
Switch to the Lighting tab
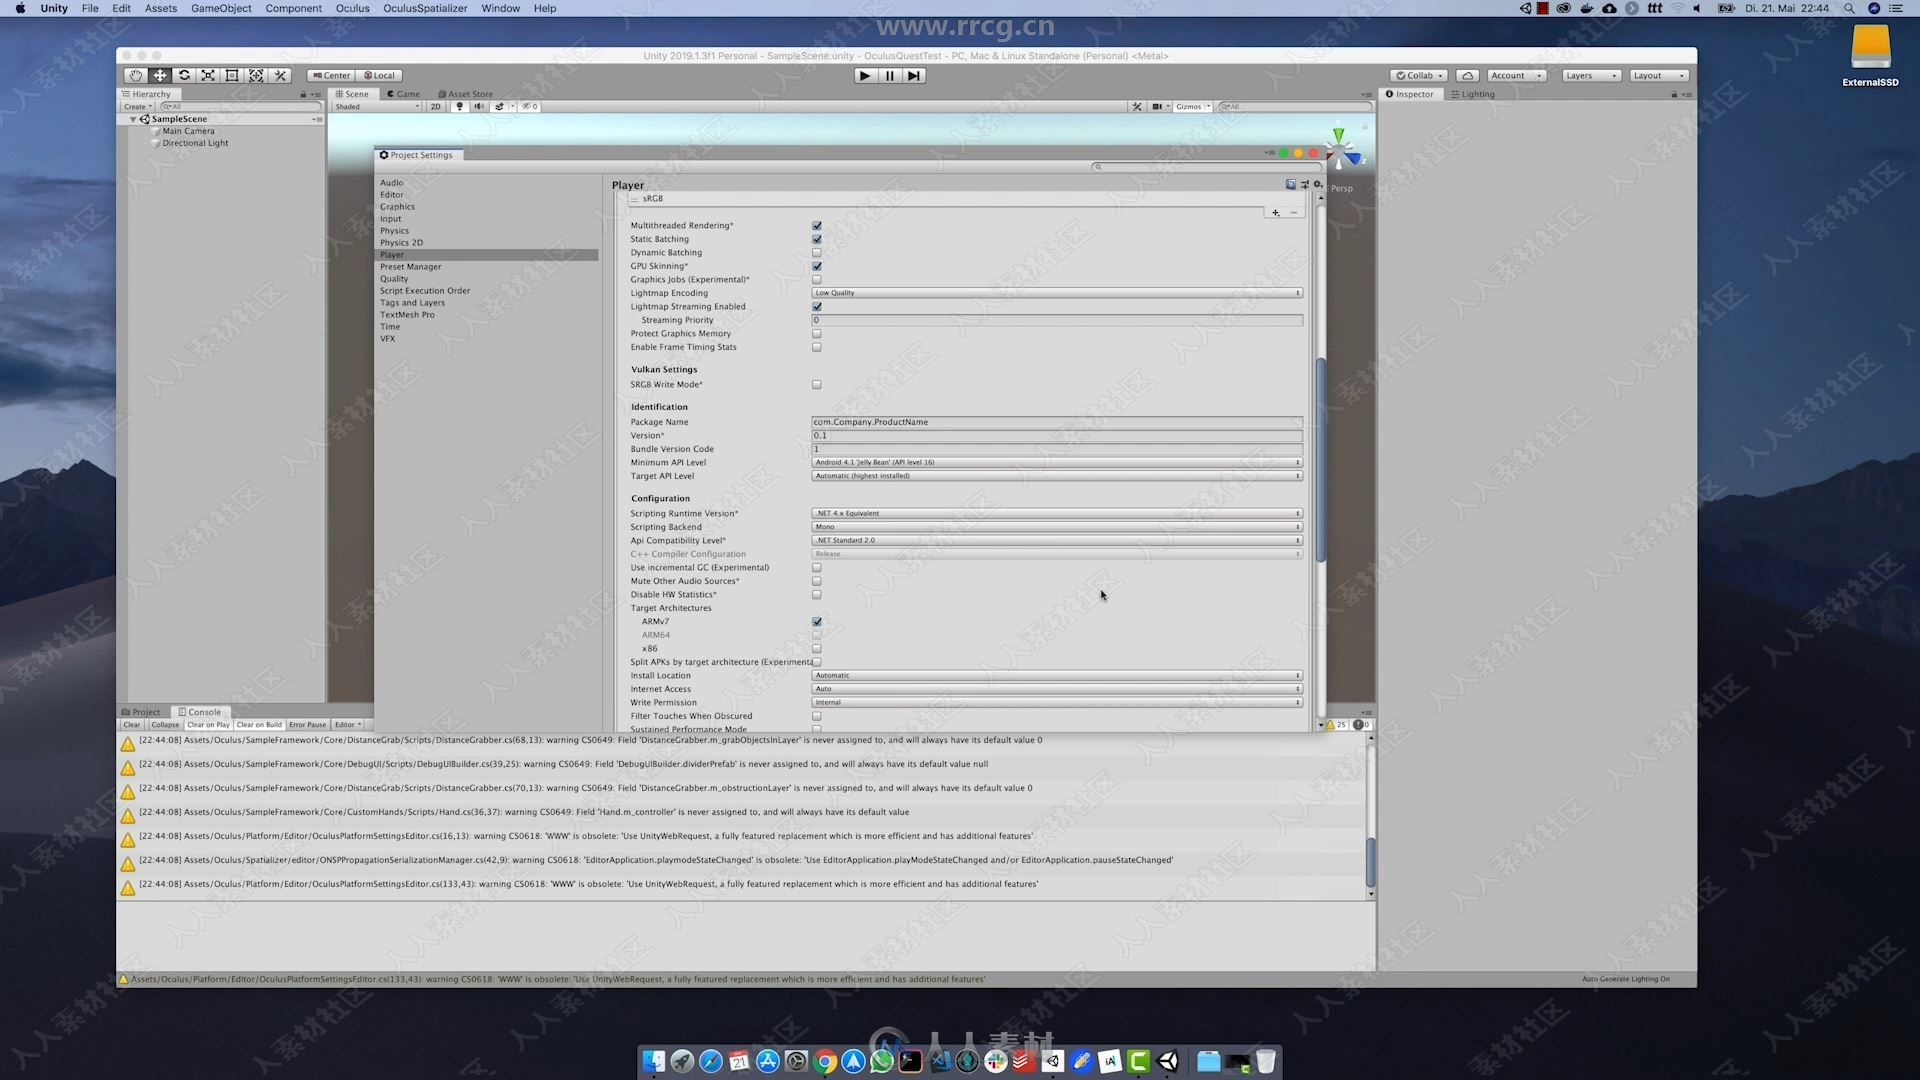pos(1473,94)
